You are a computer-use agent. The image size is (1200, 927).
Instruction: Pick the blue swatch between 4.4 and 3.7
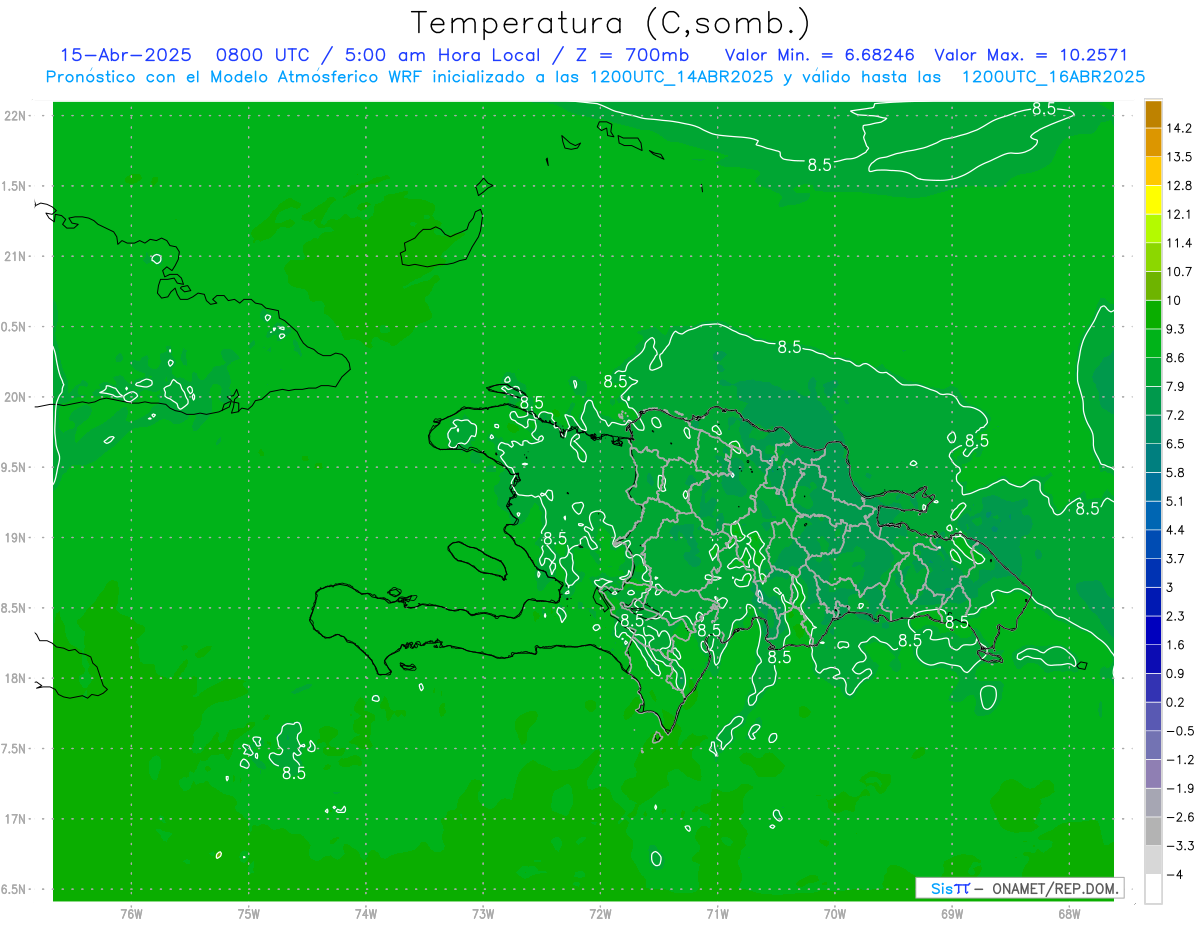(x=1153, y=544)
